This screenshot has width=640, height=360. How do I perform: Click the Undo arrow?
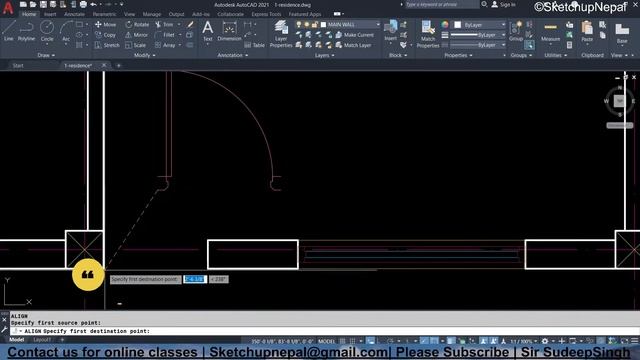pos(93,4)
